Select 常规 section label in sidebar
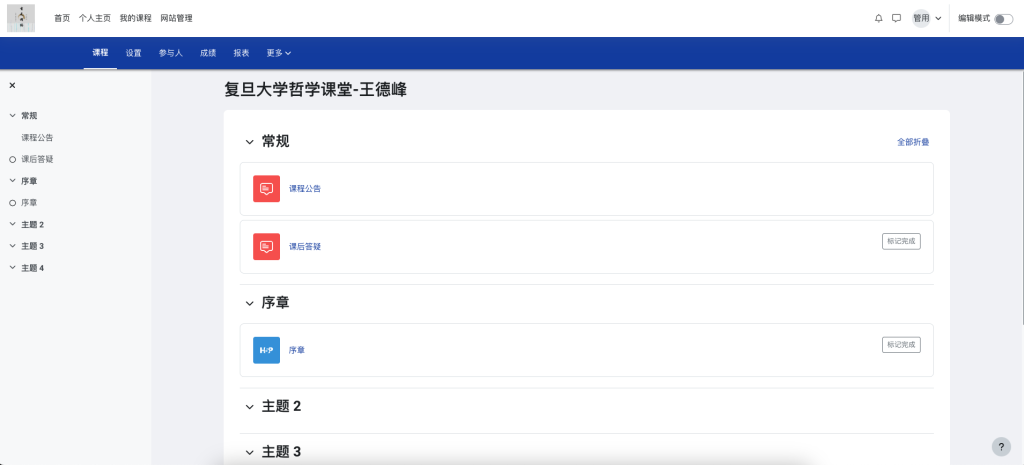Image resolution: width=1024 pixels, height=465 pixels. pos(29,116)
